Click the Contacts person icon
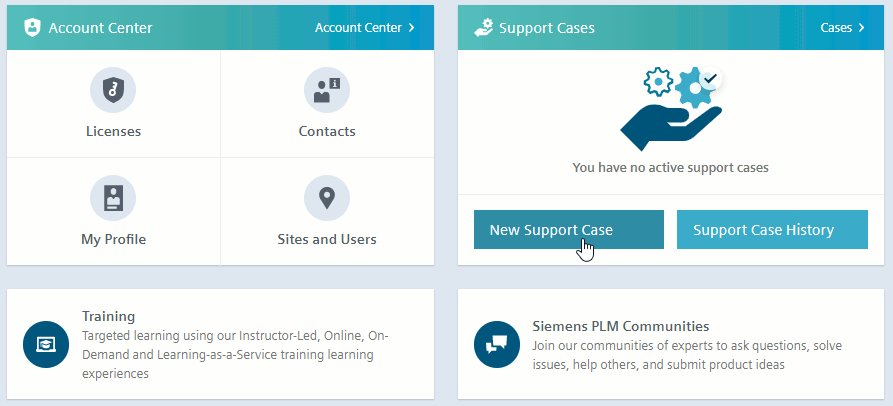 point(326,91)
